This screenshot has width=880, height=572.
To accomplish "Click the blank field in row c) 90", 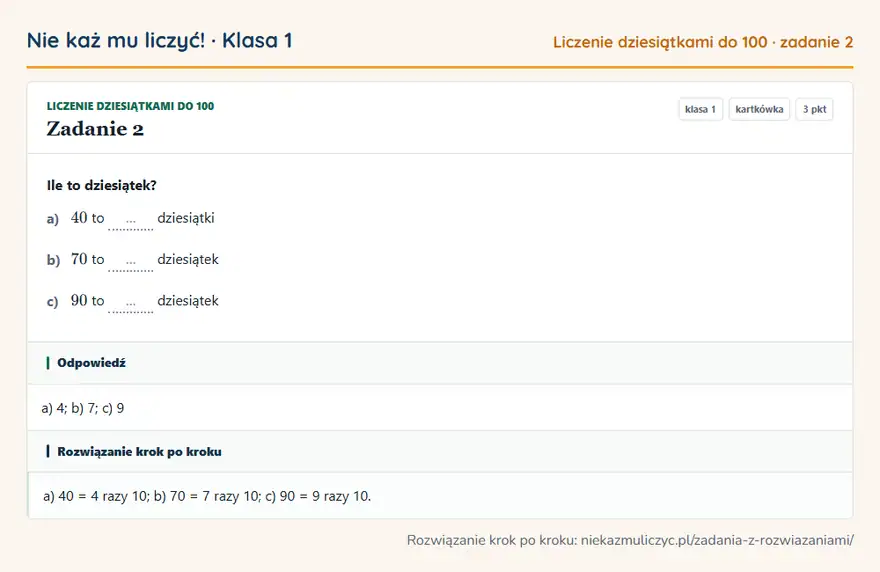I will pyautogui.click(x=131, y=303).
